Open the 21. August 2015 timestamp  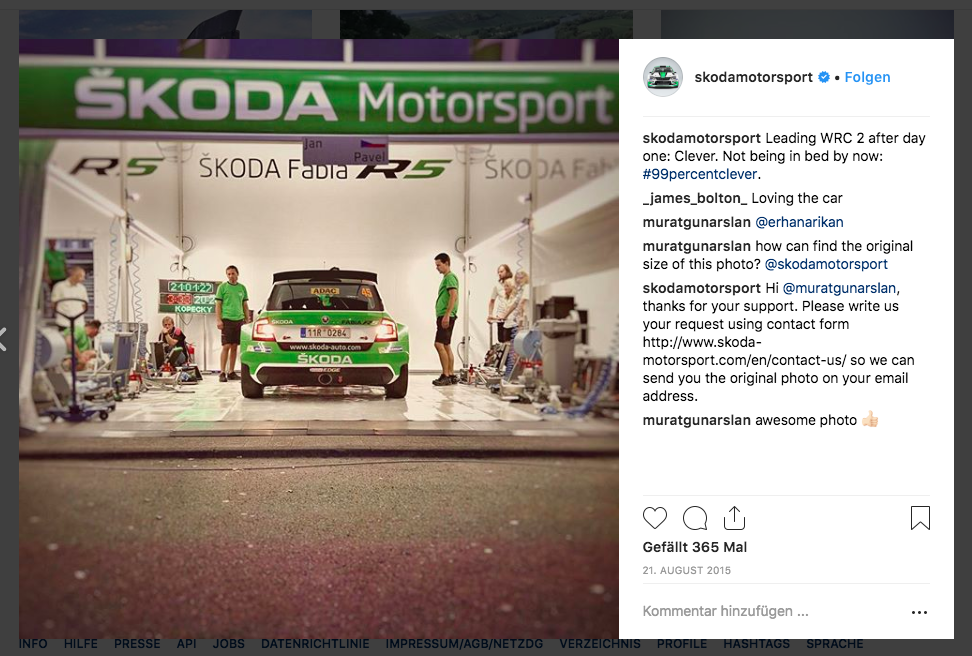pos(686,570)
